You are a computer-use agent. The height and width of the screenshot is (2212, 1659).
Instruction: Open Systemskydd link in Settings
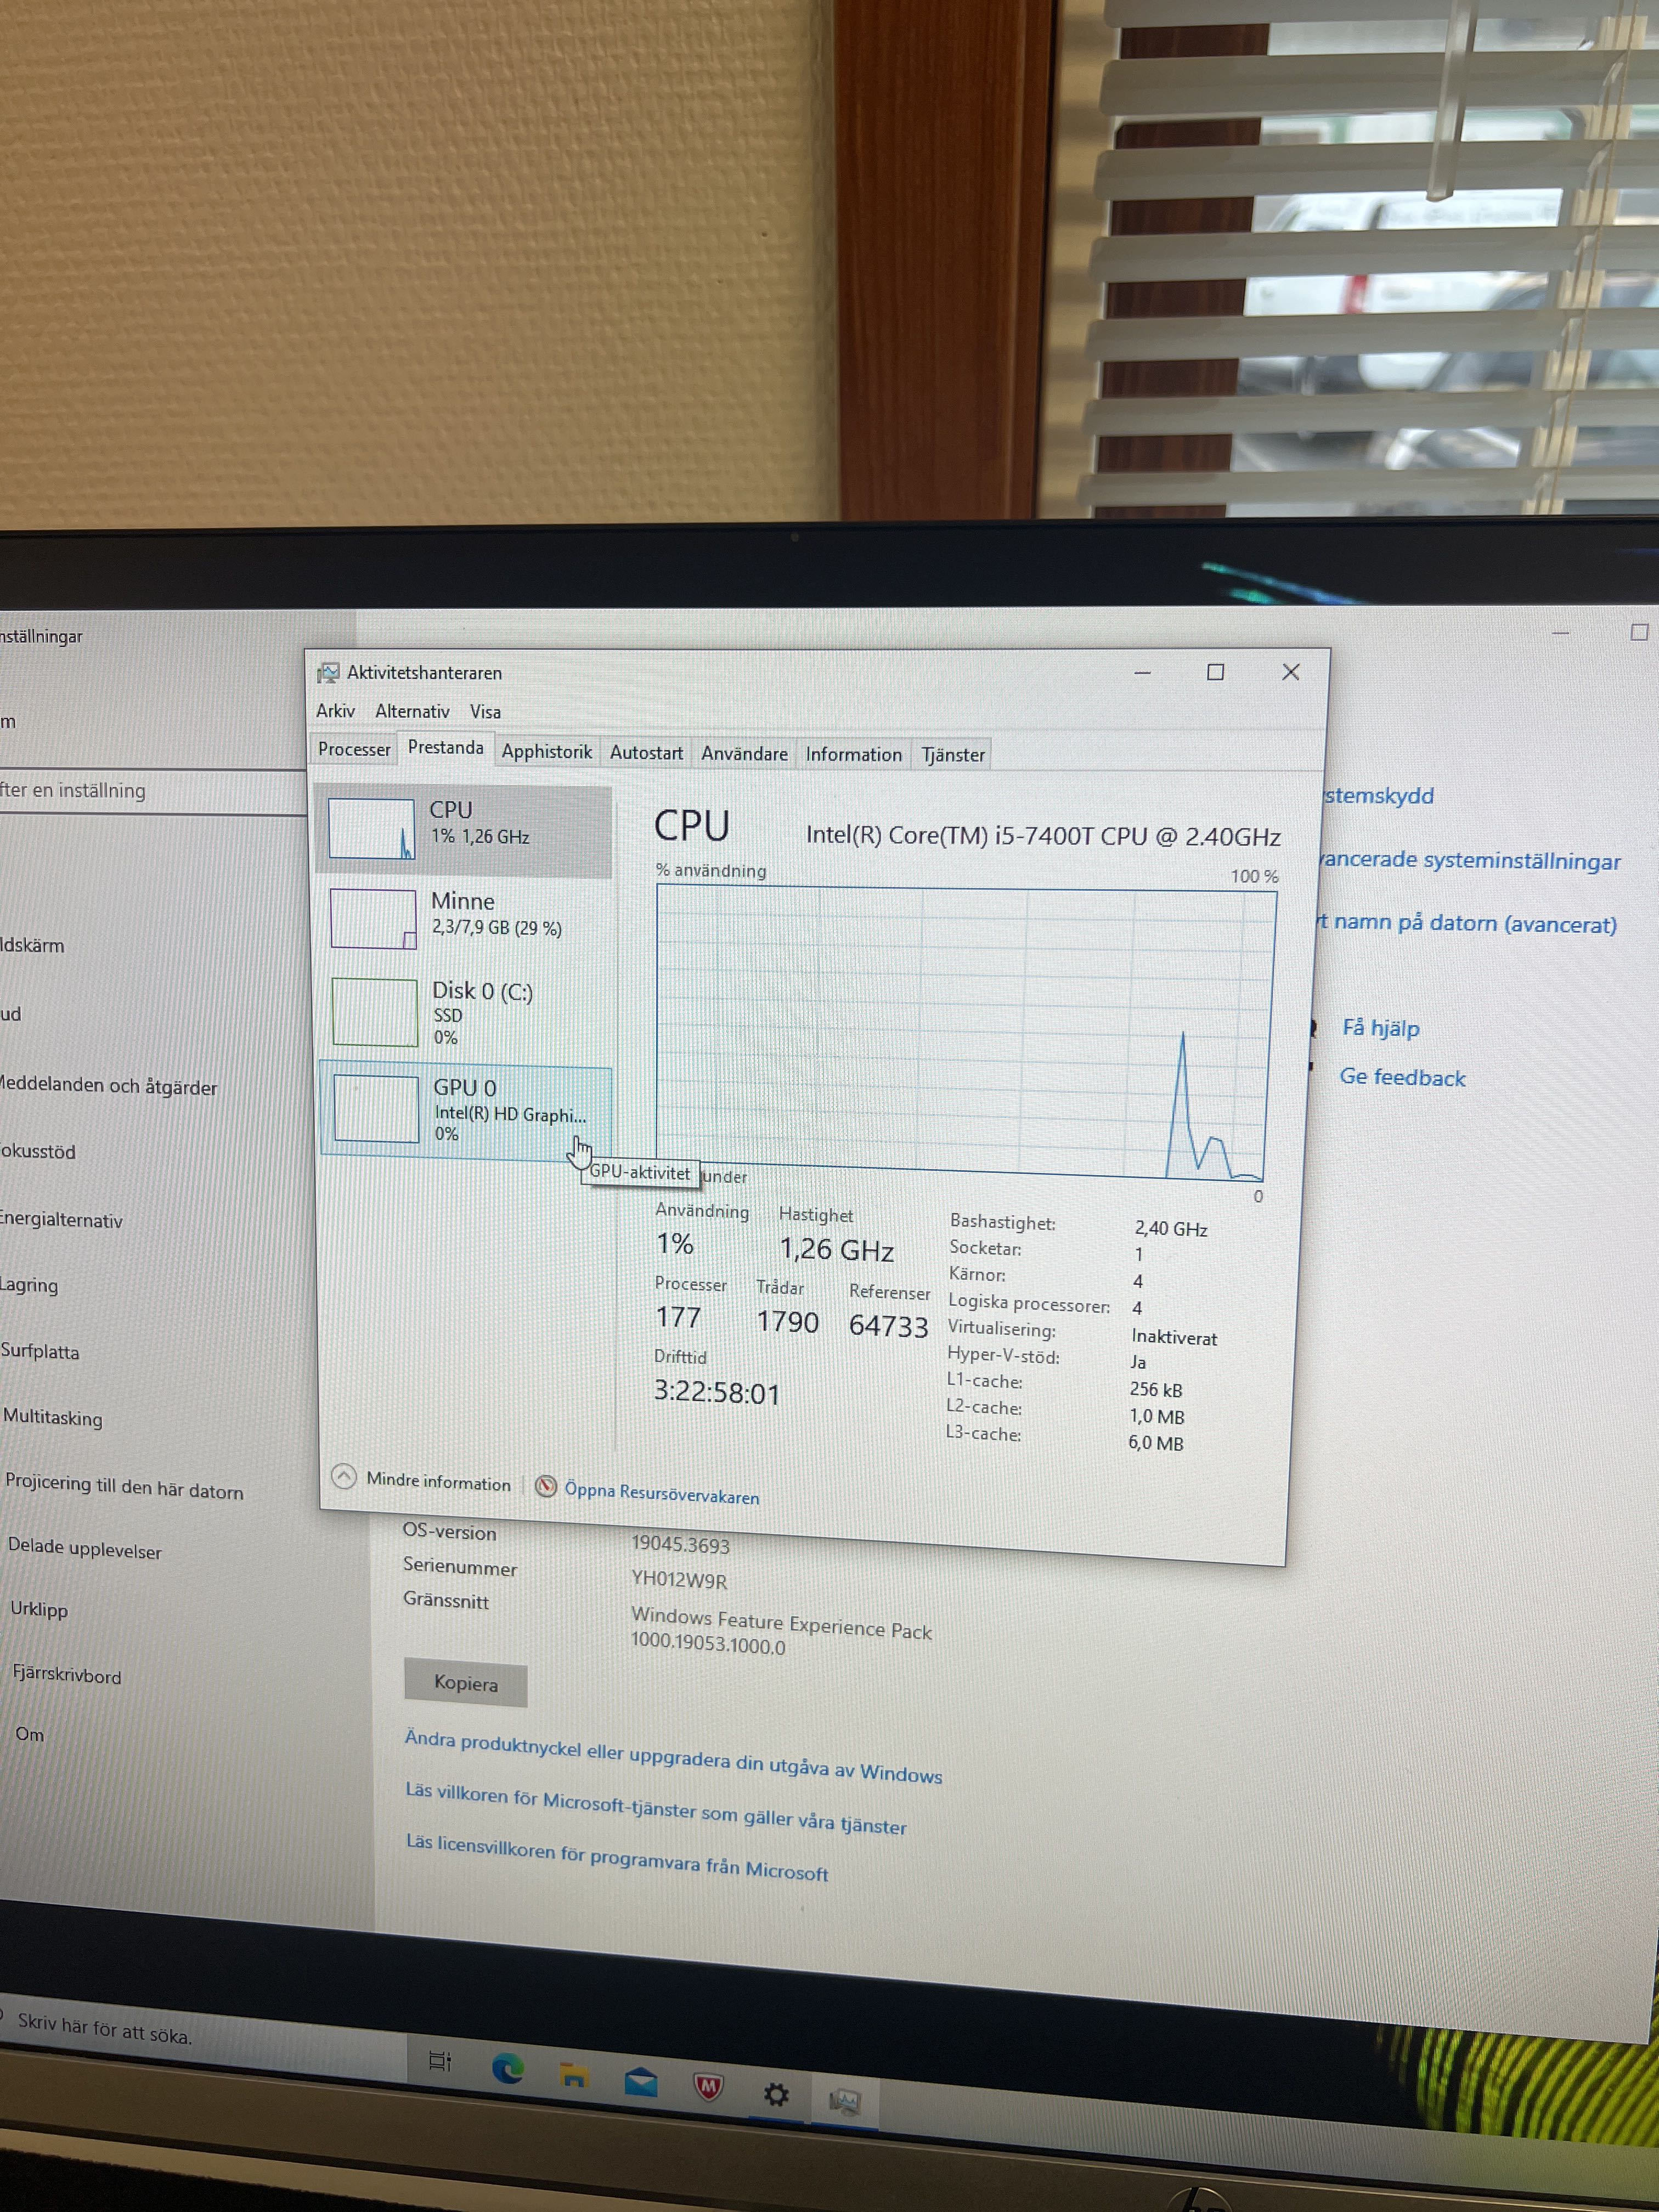pyautogui.click(x=1378, y=796)
